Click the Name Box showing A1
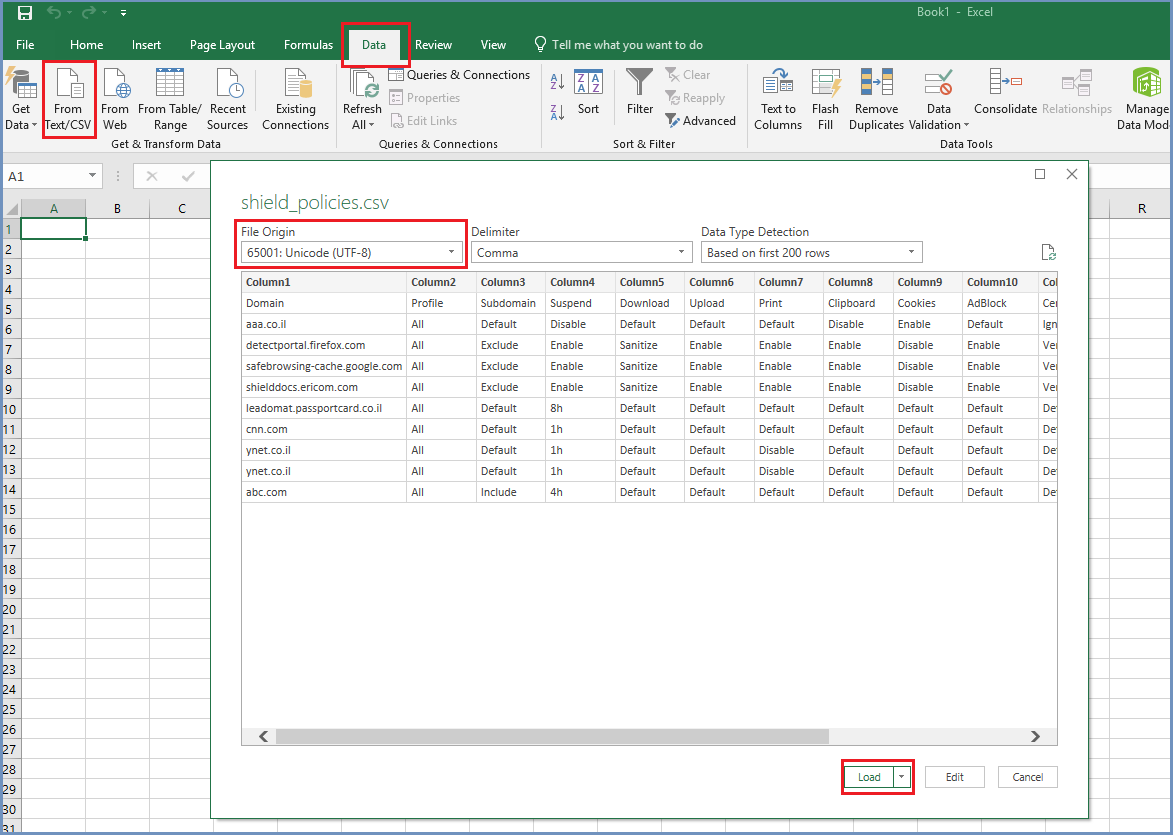The image size is (1173, 835). coord(45,177)
